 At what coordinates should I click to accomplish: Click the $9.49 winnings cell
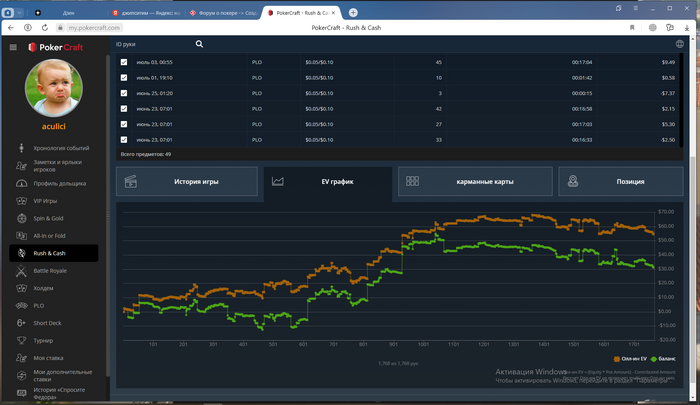pos(668,62)
